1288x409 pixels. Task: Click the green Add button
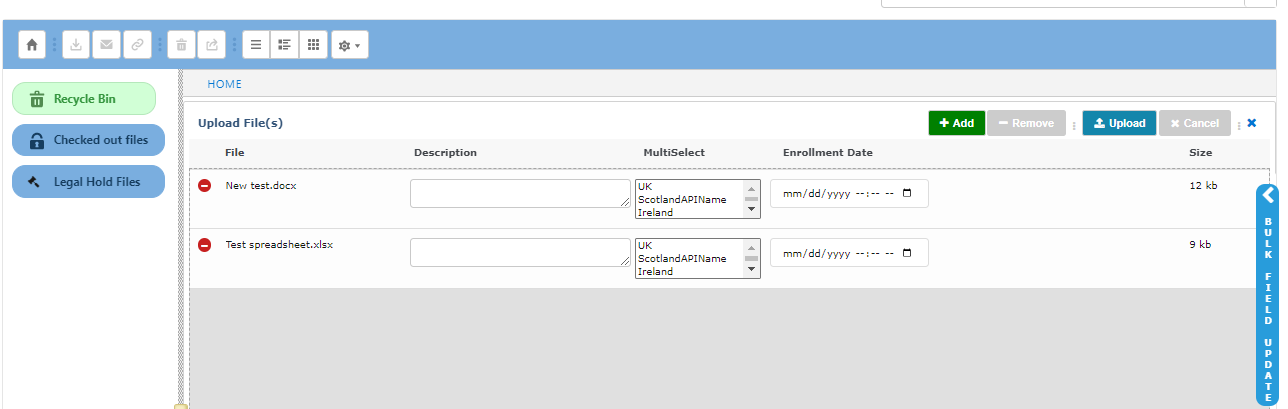coord(956,123)
